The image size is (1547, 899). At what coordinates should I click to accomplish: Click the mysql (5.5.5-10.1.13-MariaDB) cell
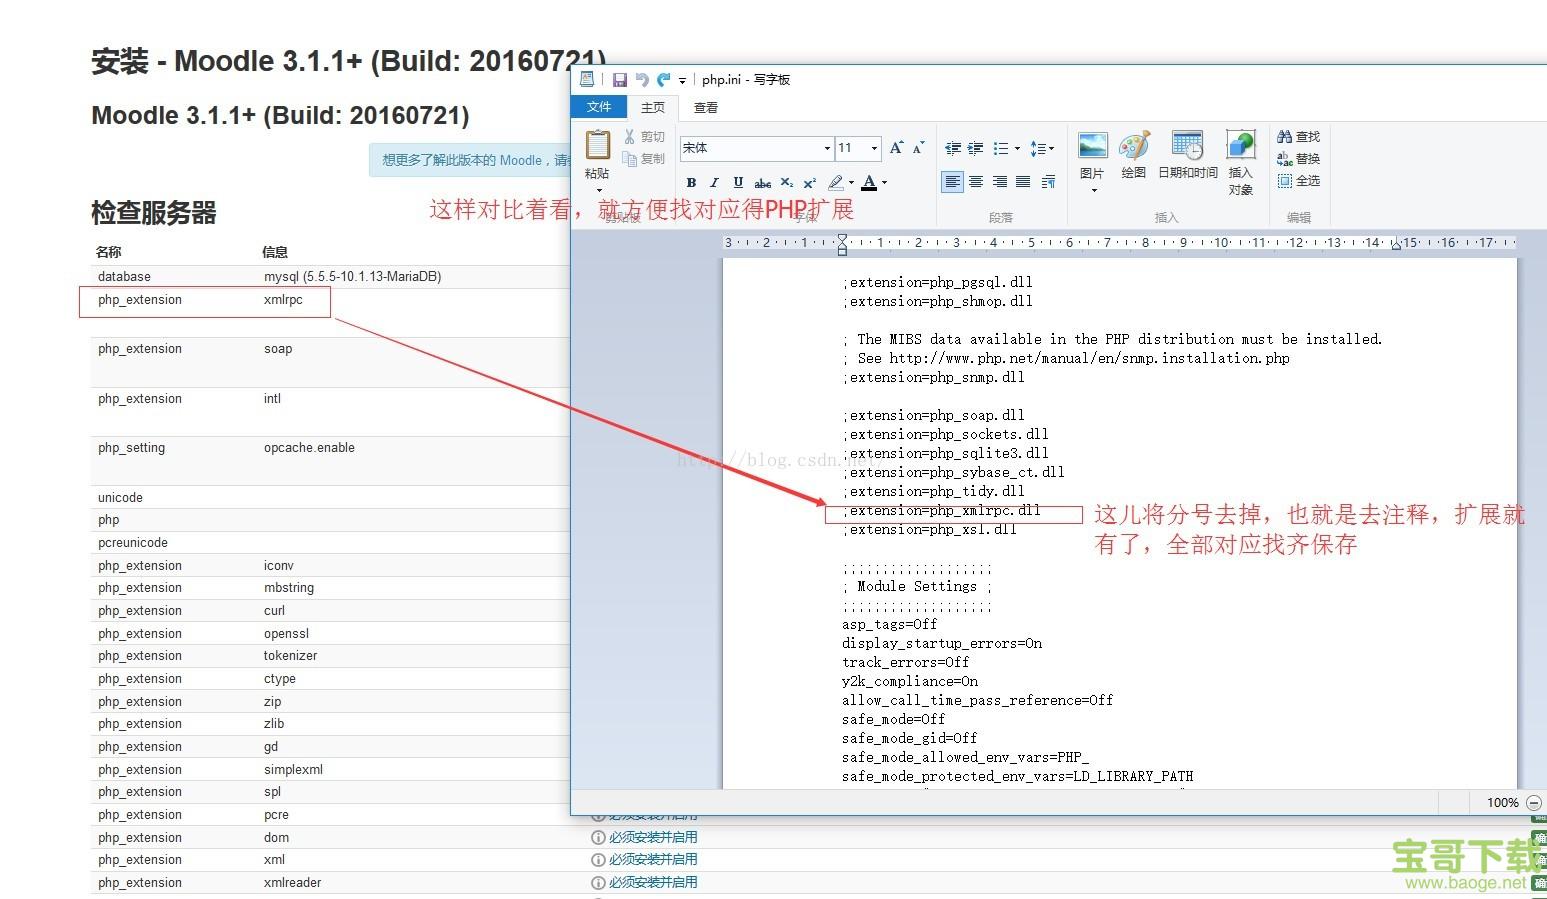pos(353,276)
